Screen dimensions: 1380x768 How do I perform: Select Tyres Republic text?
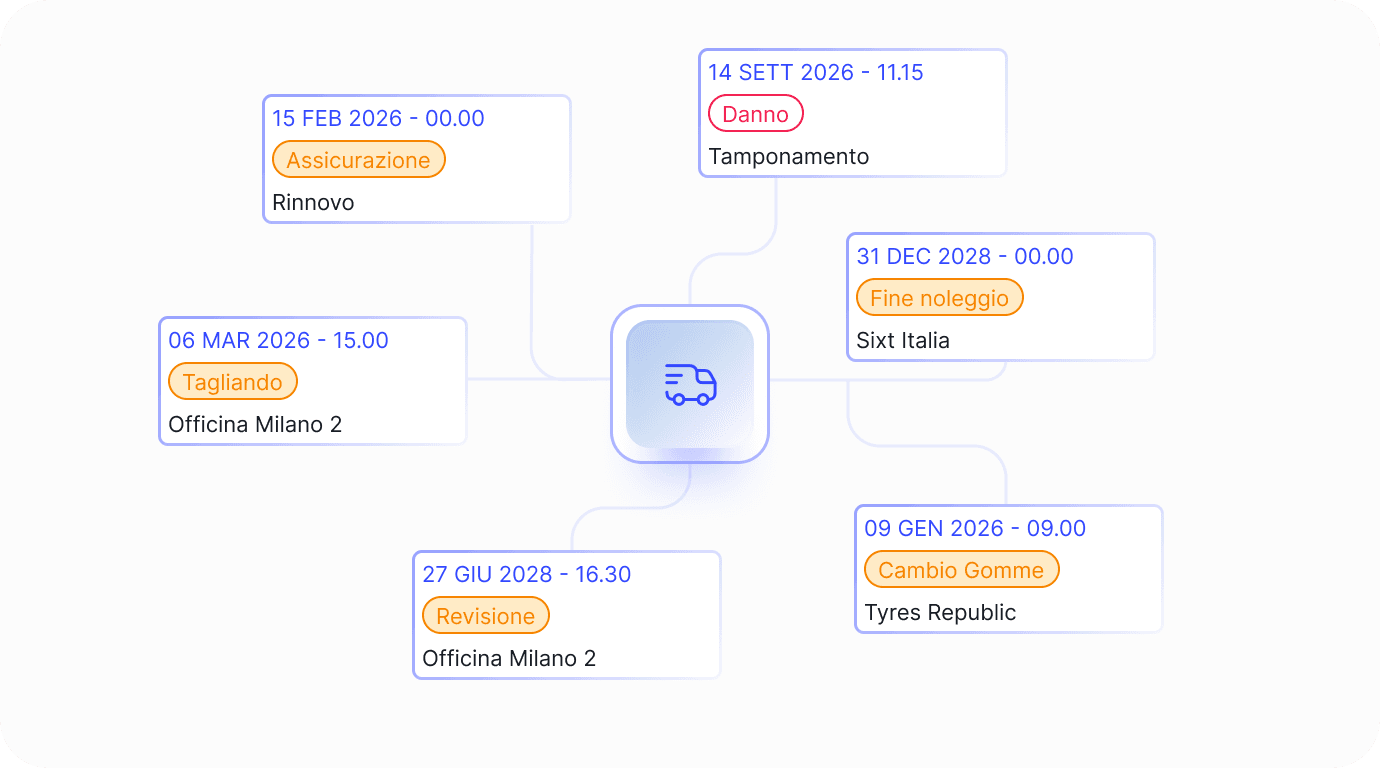(x=940, y=613)
